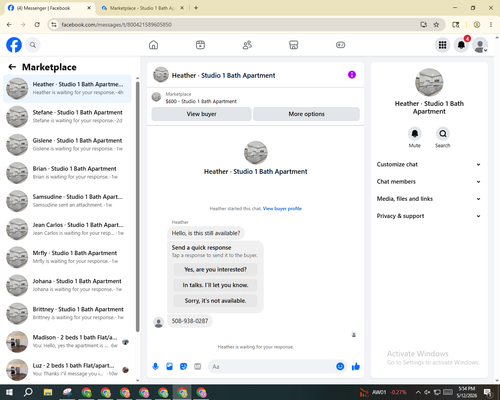This screenshot has width=500, height=400.
Task: Send a thumbs-up like
Action: tap(356, 366)
